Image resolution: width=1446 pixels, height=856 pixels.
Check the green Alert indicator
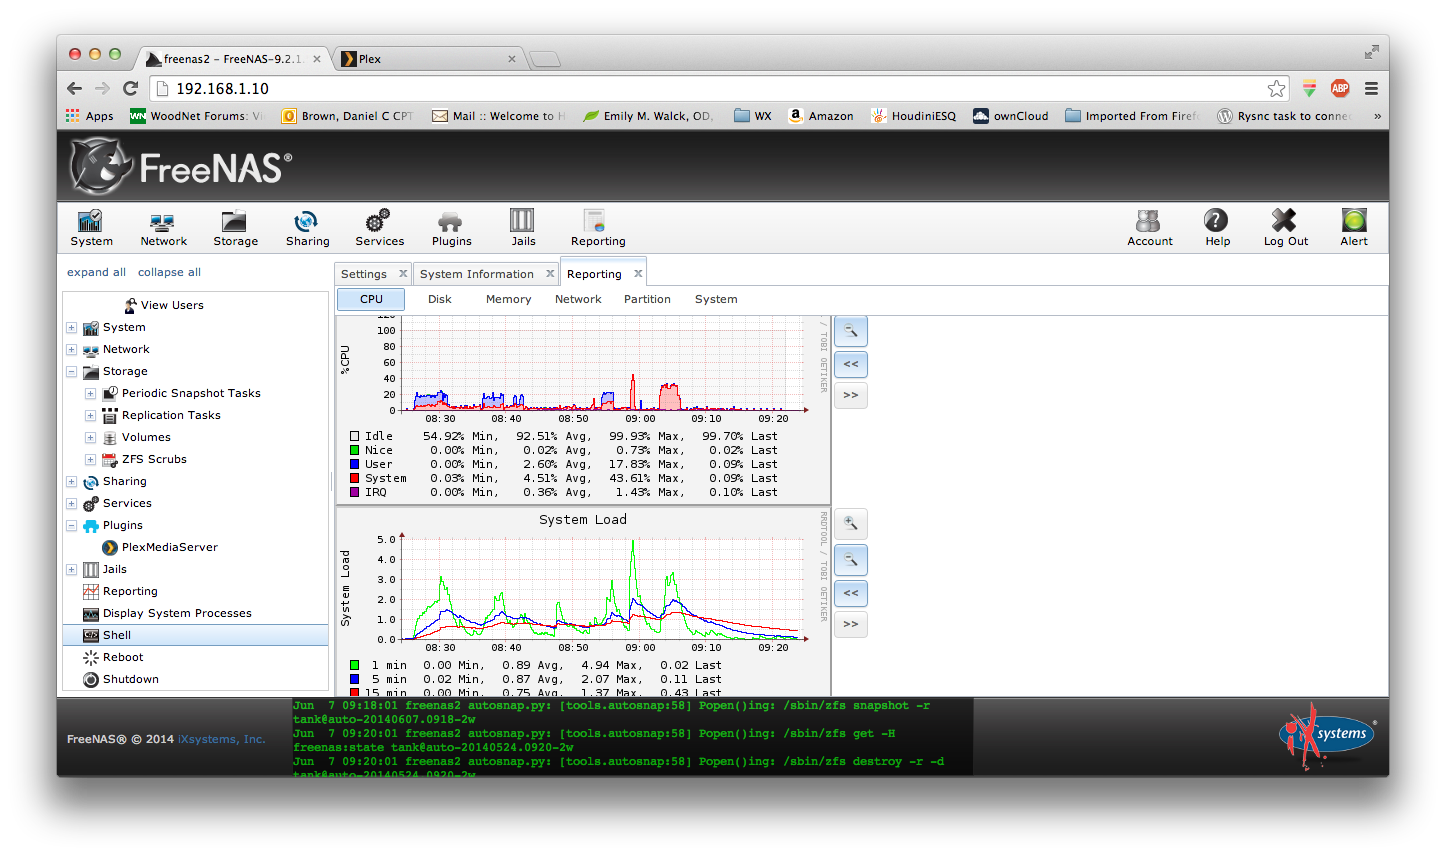tap(1354, 227)
